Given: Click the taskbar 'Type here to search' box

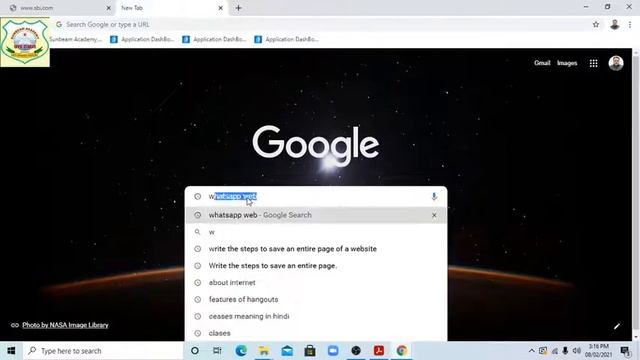Looking at the screenshot, I should click(104, 351).
